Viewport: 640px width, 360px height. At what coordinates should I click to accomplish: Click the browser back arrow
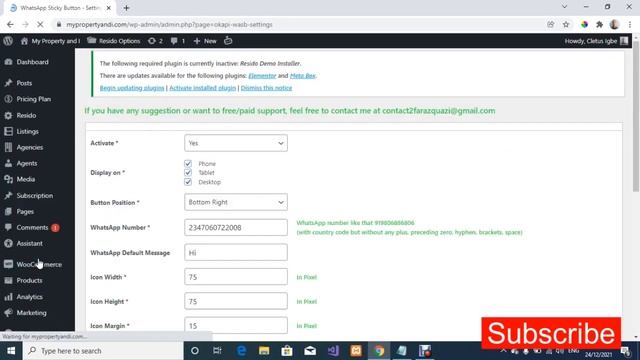[10, 24]
